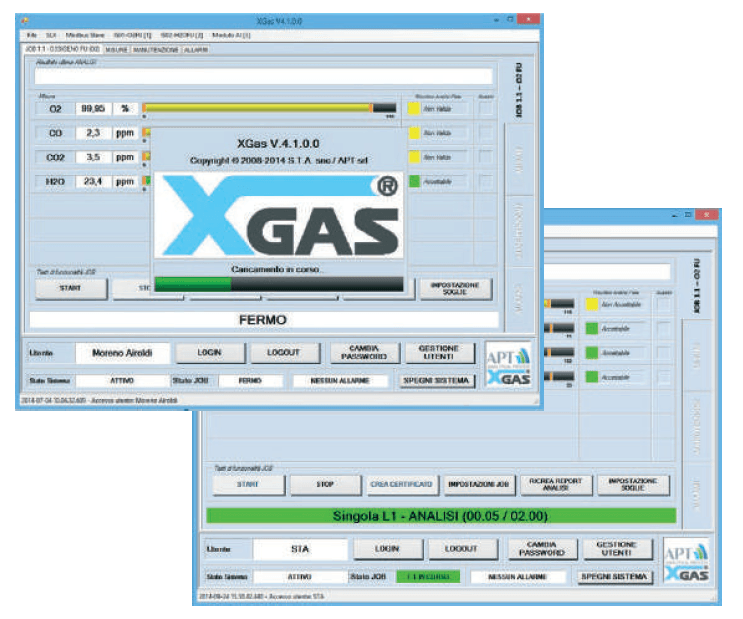Click the green 'L1 IN CORSO' job state field

click(428, 577)
